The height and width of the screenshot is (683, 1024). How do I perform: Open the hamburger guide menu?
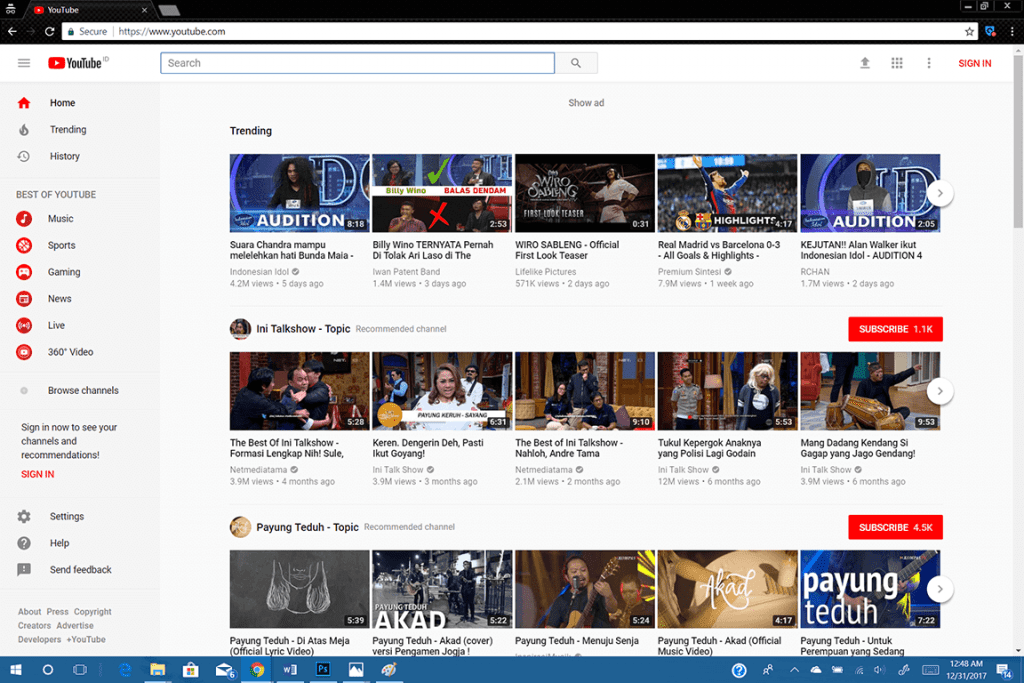(24, 63)
